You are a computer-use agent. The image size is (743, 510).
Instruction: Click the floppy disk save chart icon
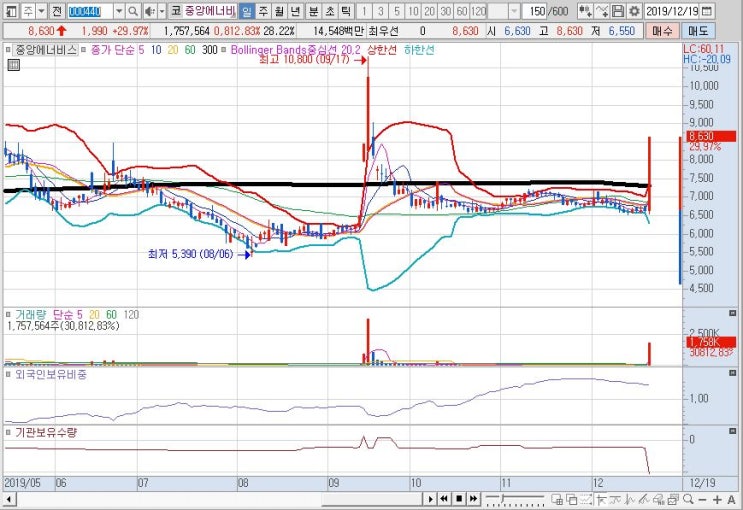pos(618,10)
